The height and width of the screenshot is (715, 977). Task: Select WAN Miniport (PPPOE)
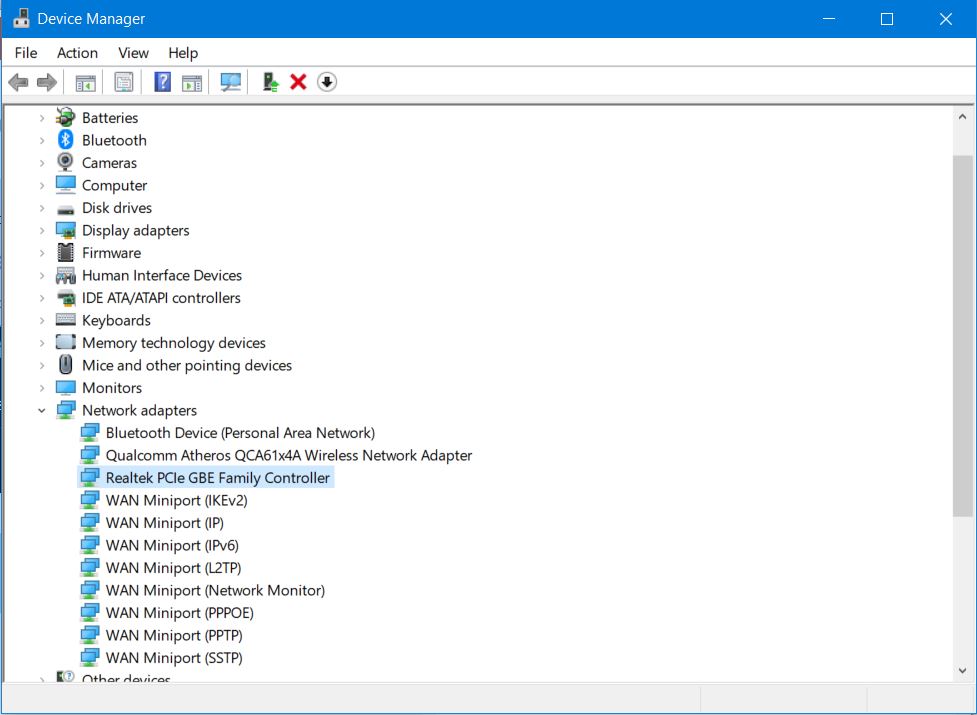click(x=179, y=613)
